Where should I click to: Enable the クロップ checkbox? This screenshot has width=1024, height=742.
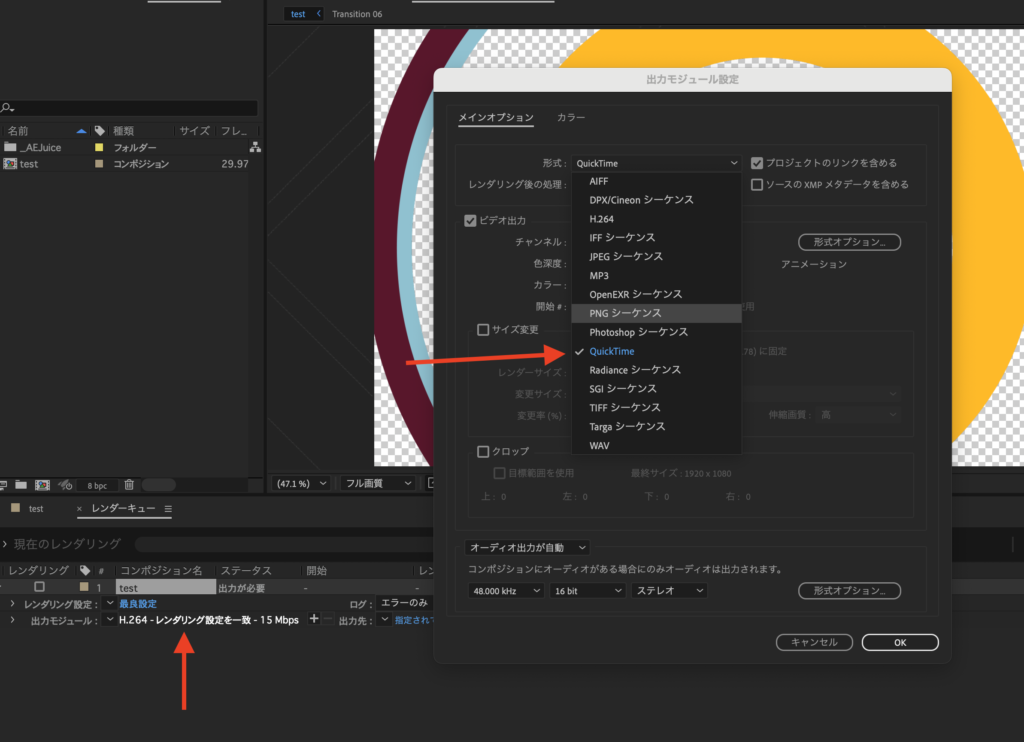483,452
